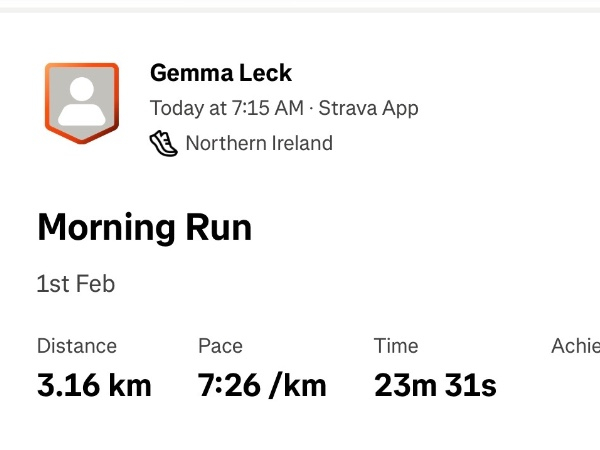Click the Pace stat label

pos(220,346)
